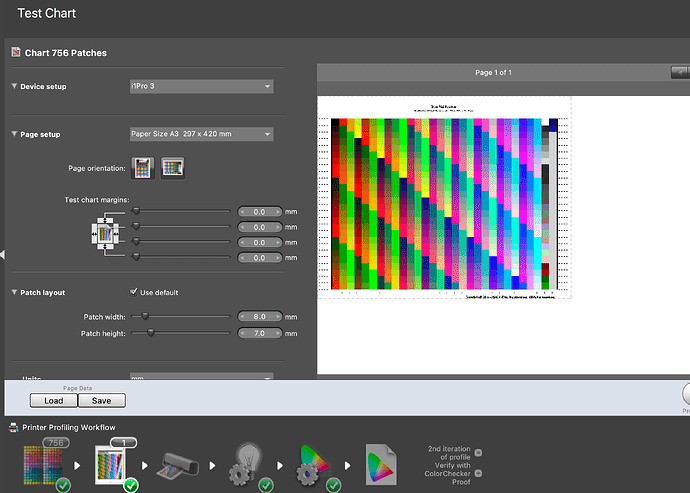The height and width of the screenshot is (493, 690).
Task: Toggle the Use default checkbox
Action: tap(133, 292)
